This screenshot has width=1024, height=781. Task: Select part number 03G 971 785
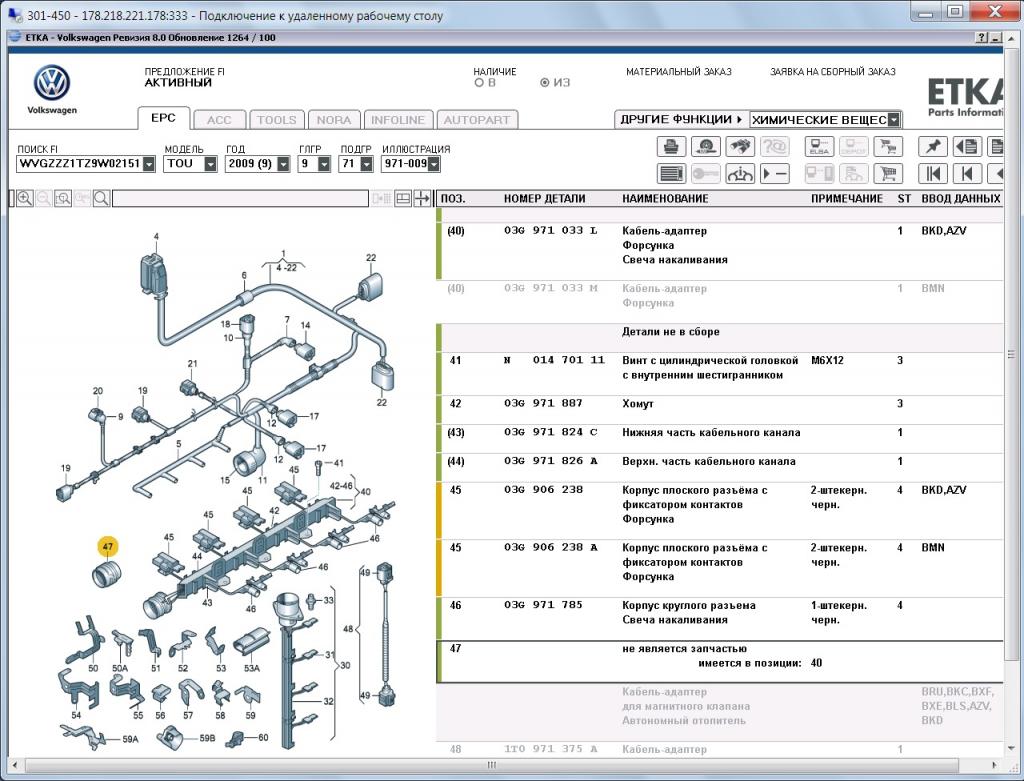point(543,605)
